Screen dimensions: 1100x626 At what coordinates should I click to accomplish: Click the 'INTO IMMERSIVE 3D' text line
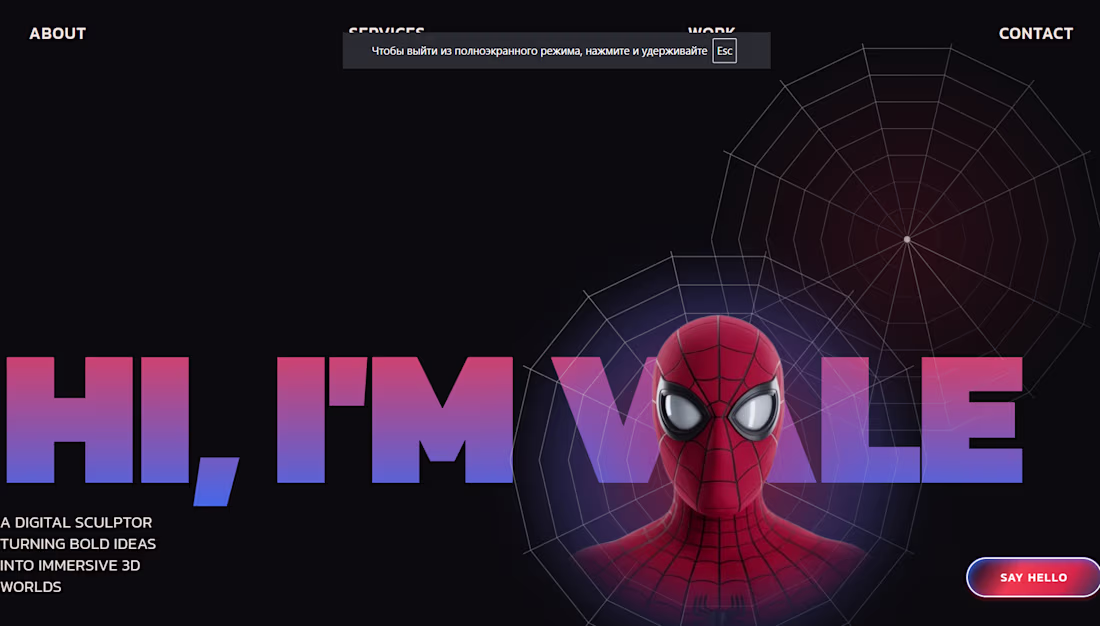click(70, 566)
